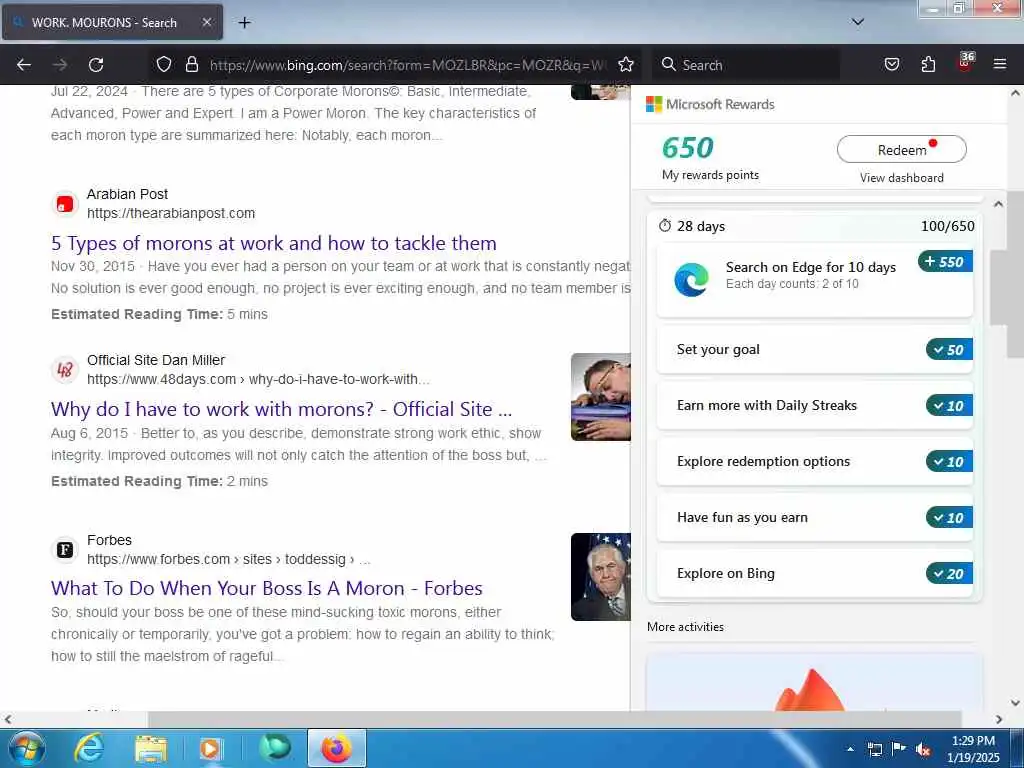Click the padlock site information icon
Screen dimensions: 1024x768
click(x=191, y=64)
